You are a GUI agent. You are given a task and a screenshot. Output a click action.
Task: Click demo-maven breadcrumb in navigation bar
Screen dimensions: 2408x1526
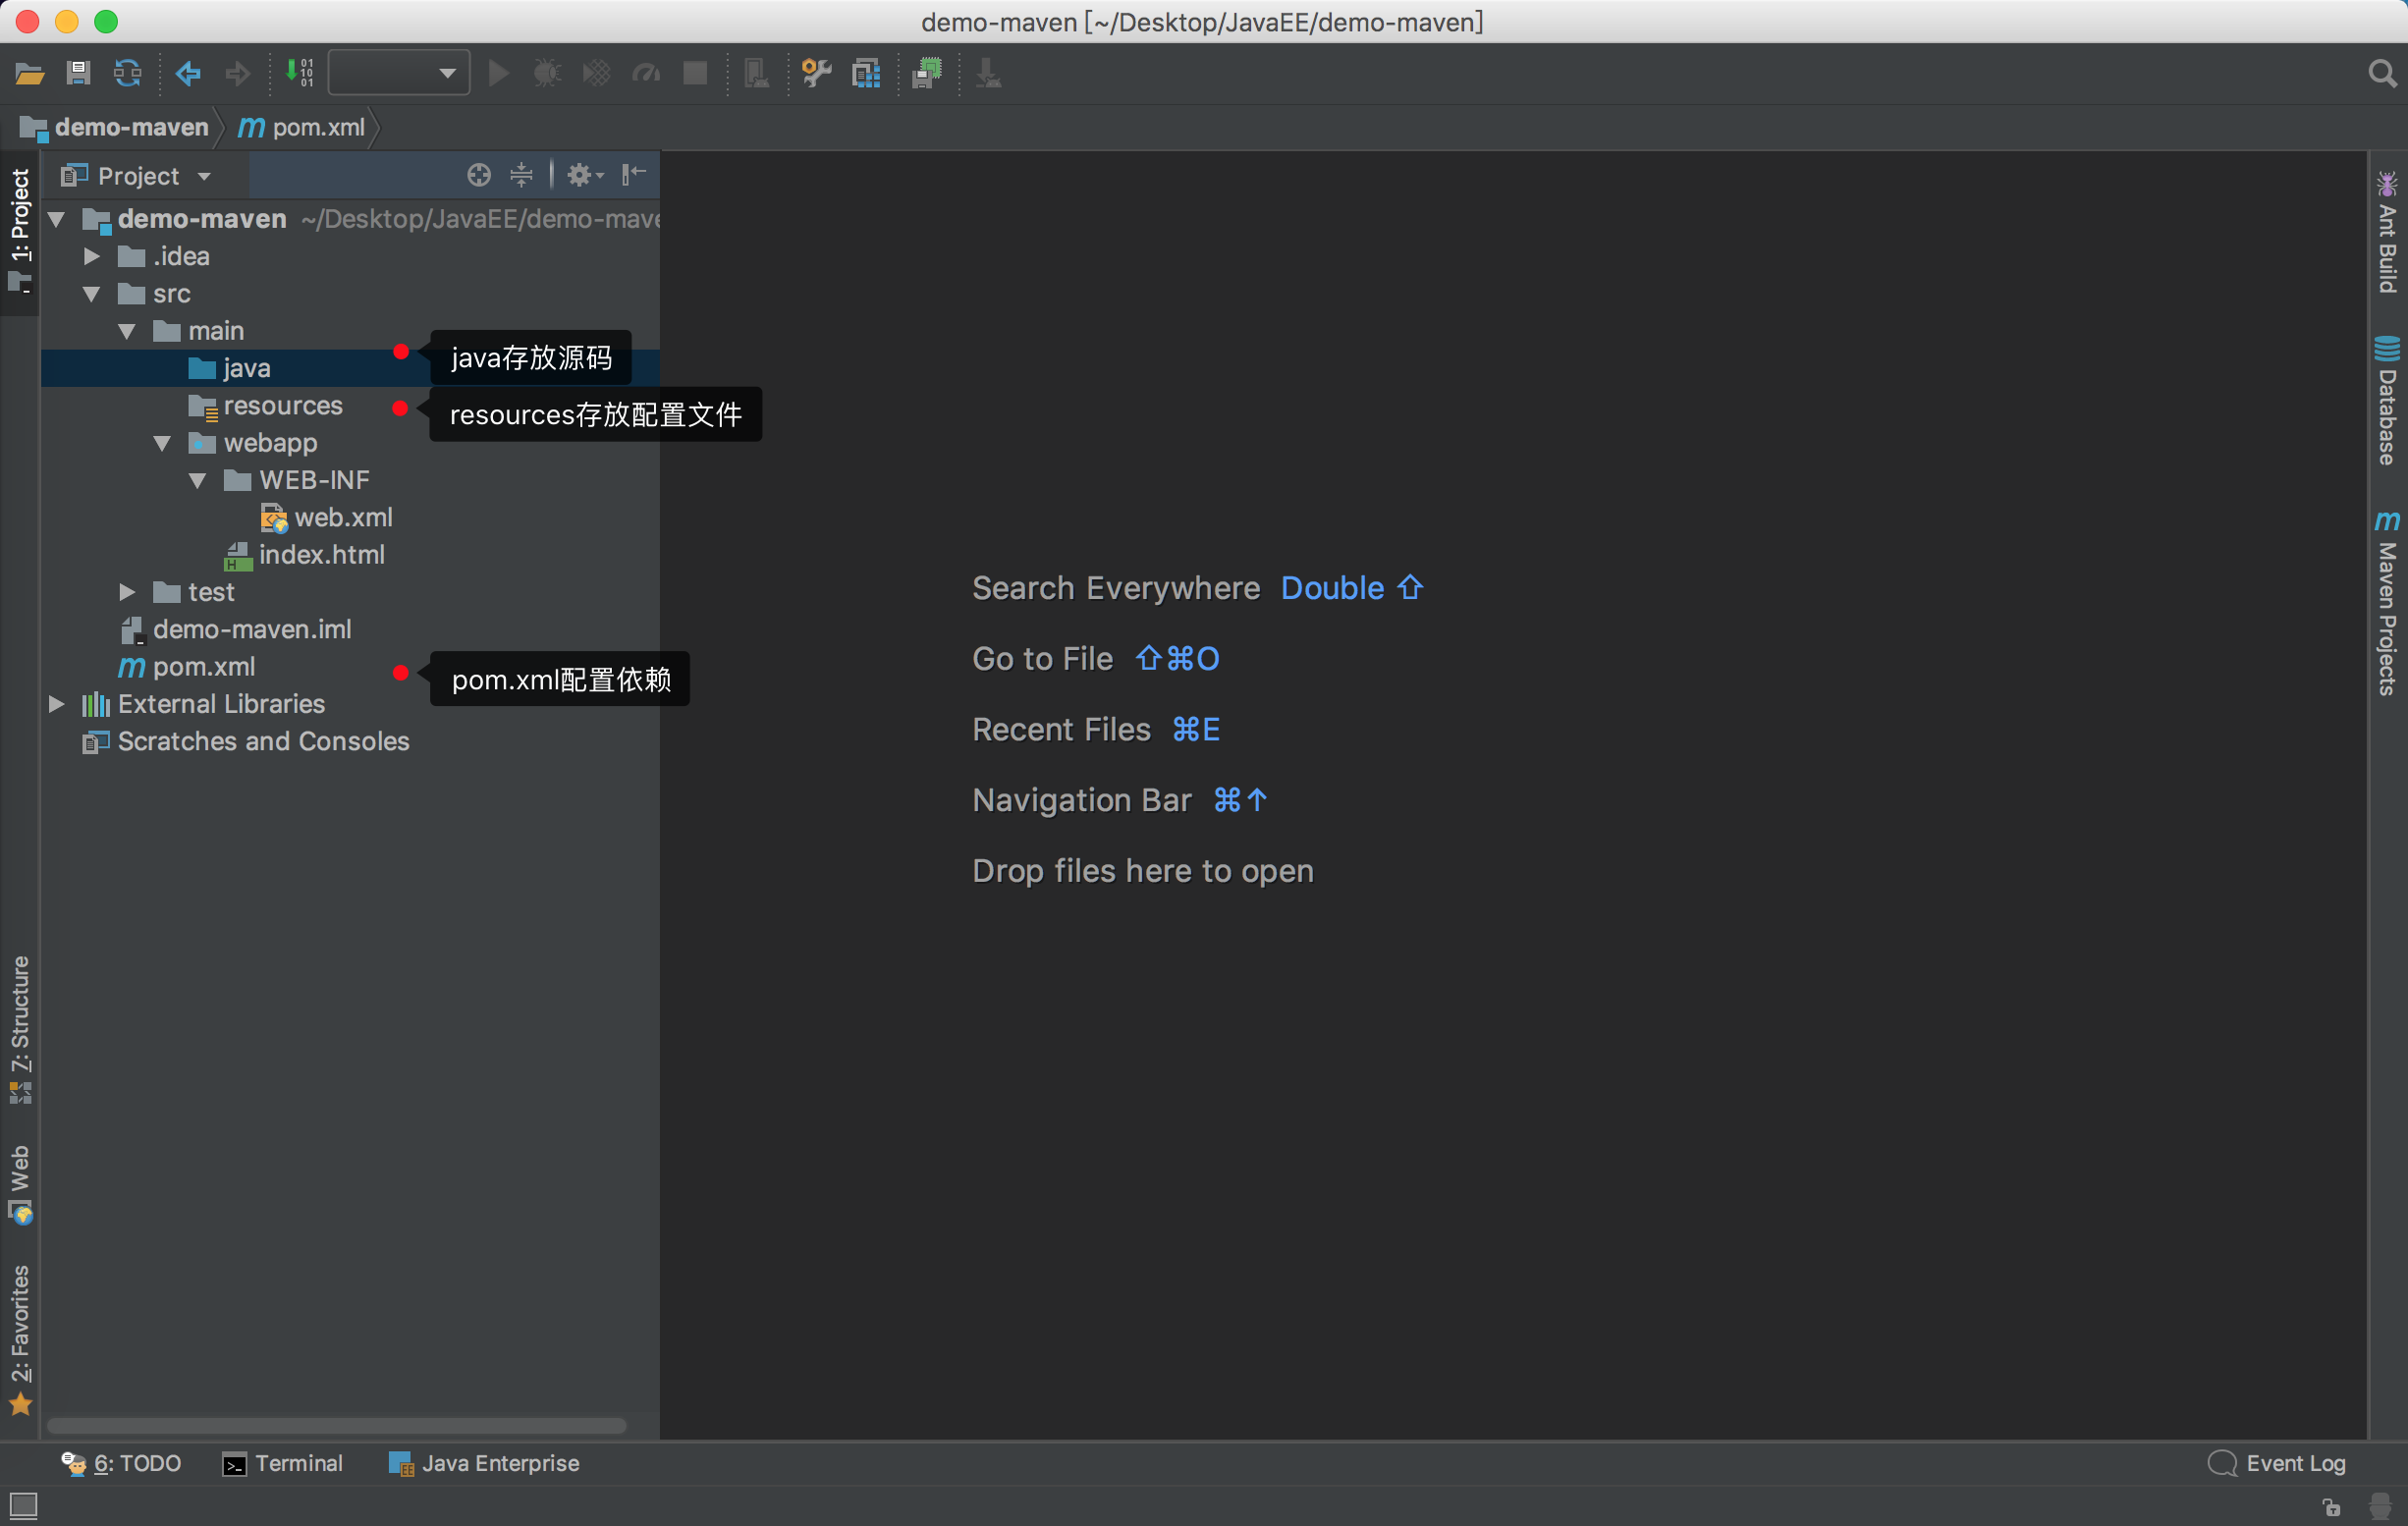115,128
